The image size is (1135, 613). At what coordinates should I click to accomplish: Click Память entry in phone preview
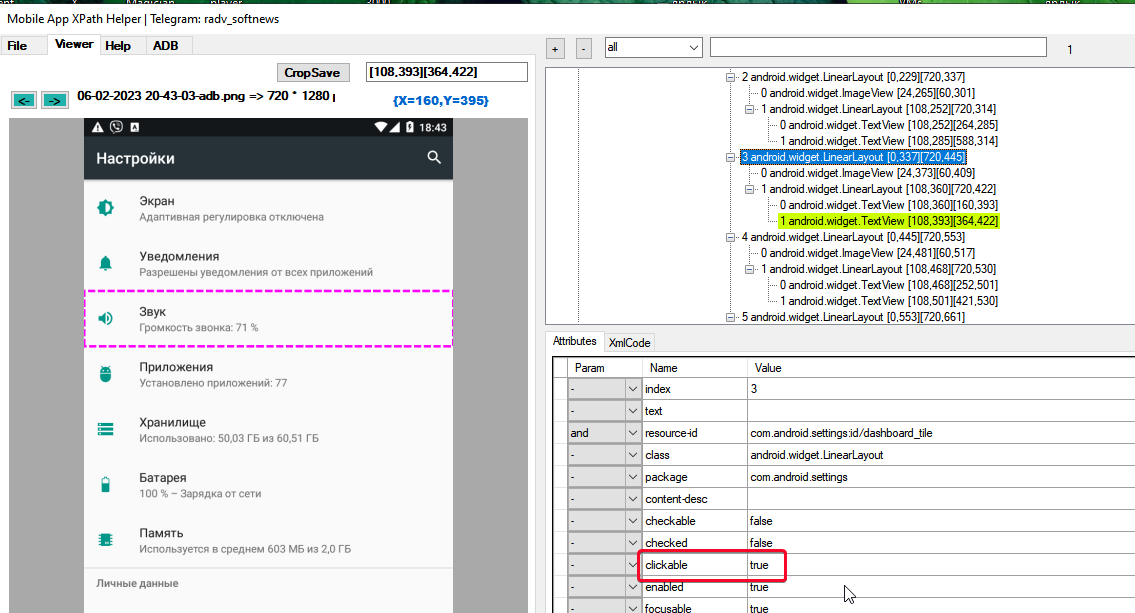pos(269,540)
